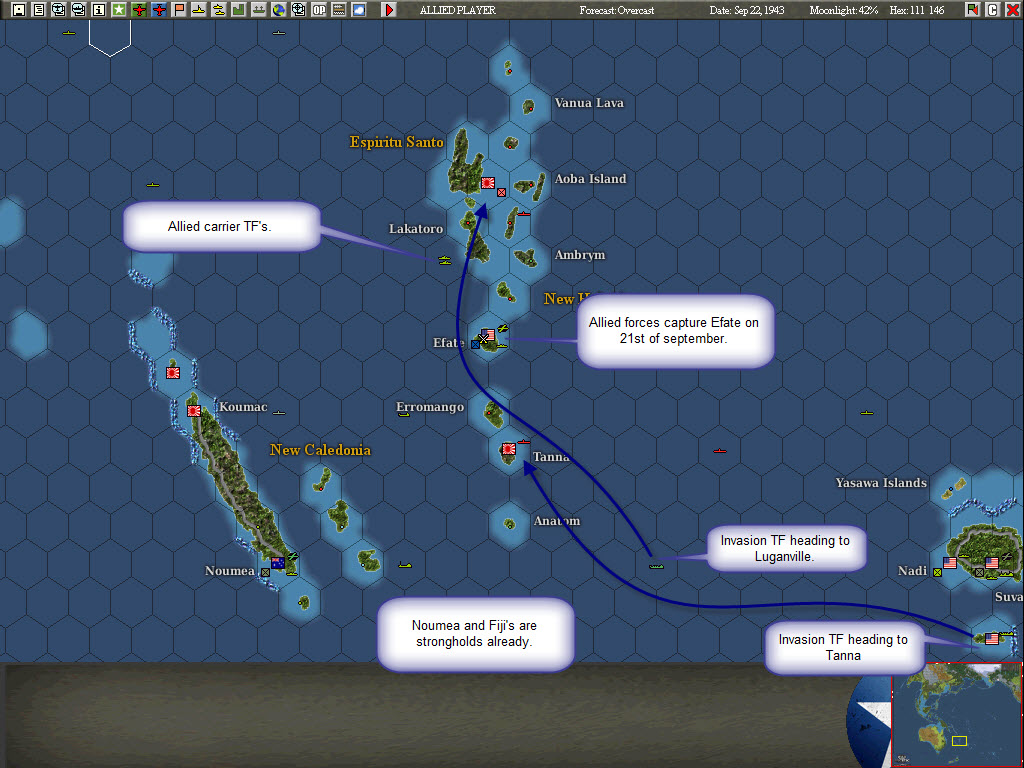
Task: Click the Vanua Lava label
Action: [589, 103]
